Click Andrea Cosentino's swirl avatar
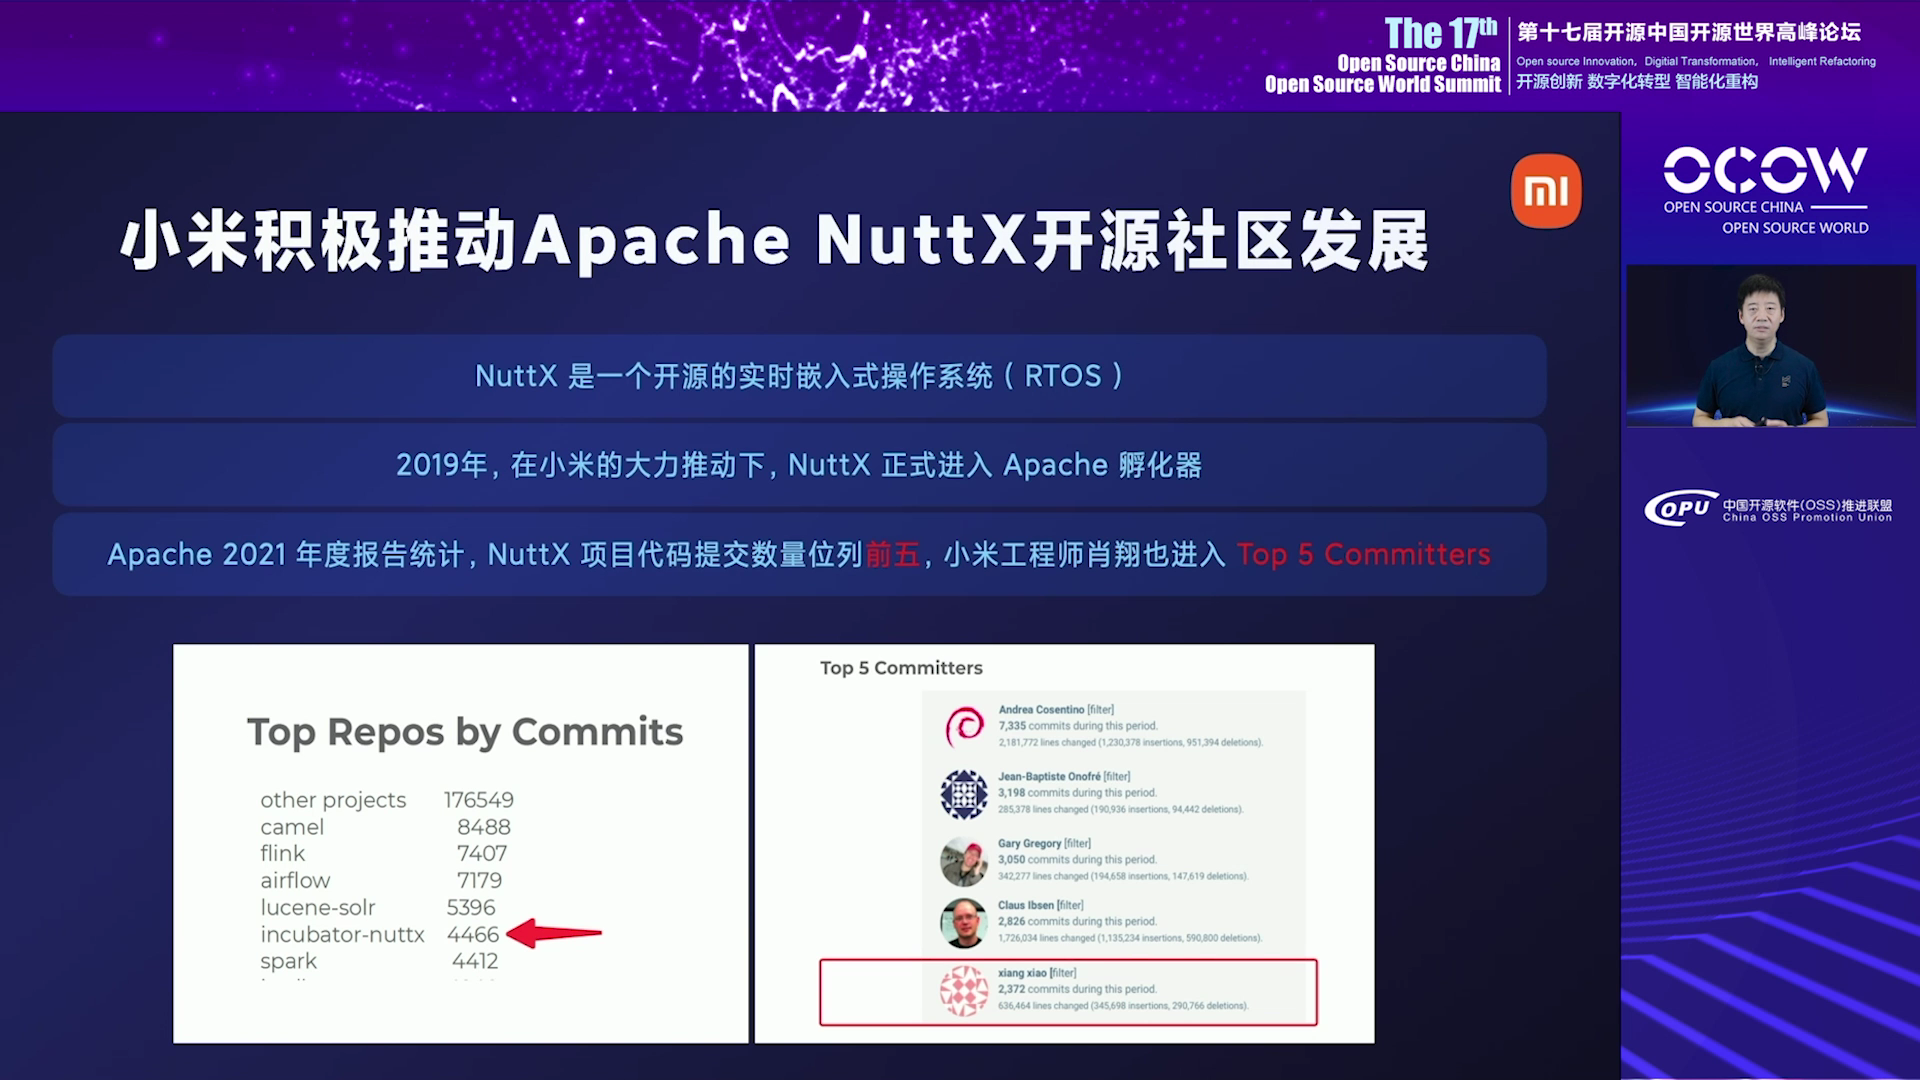1920x1080 pixels. point(964,726)
